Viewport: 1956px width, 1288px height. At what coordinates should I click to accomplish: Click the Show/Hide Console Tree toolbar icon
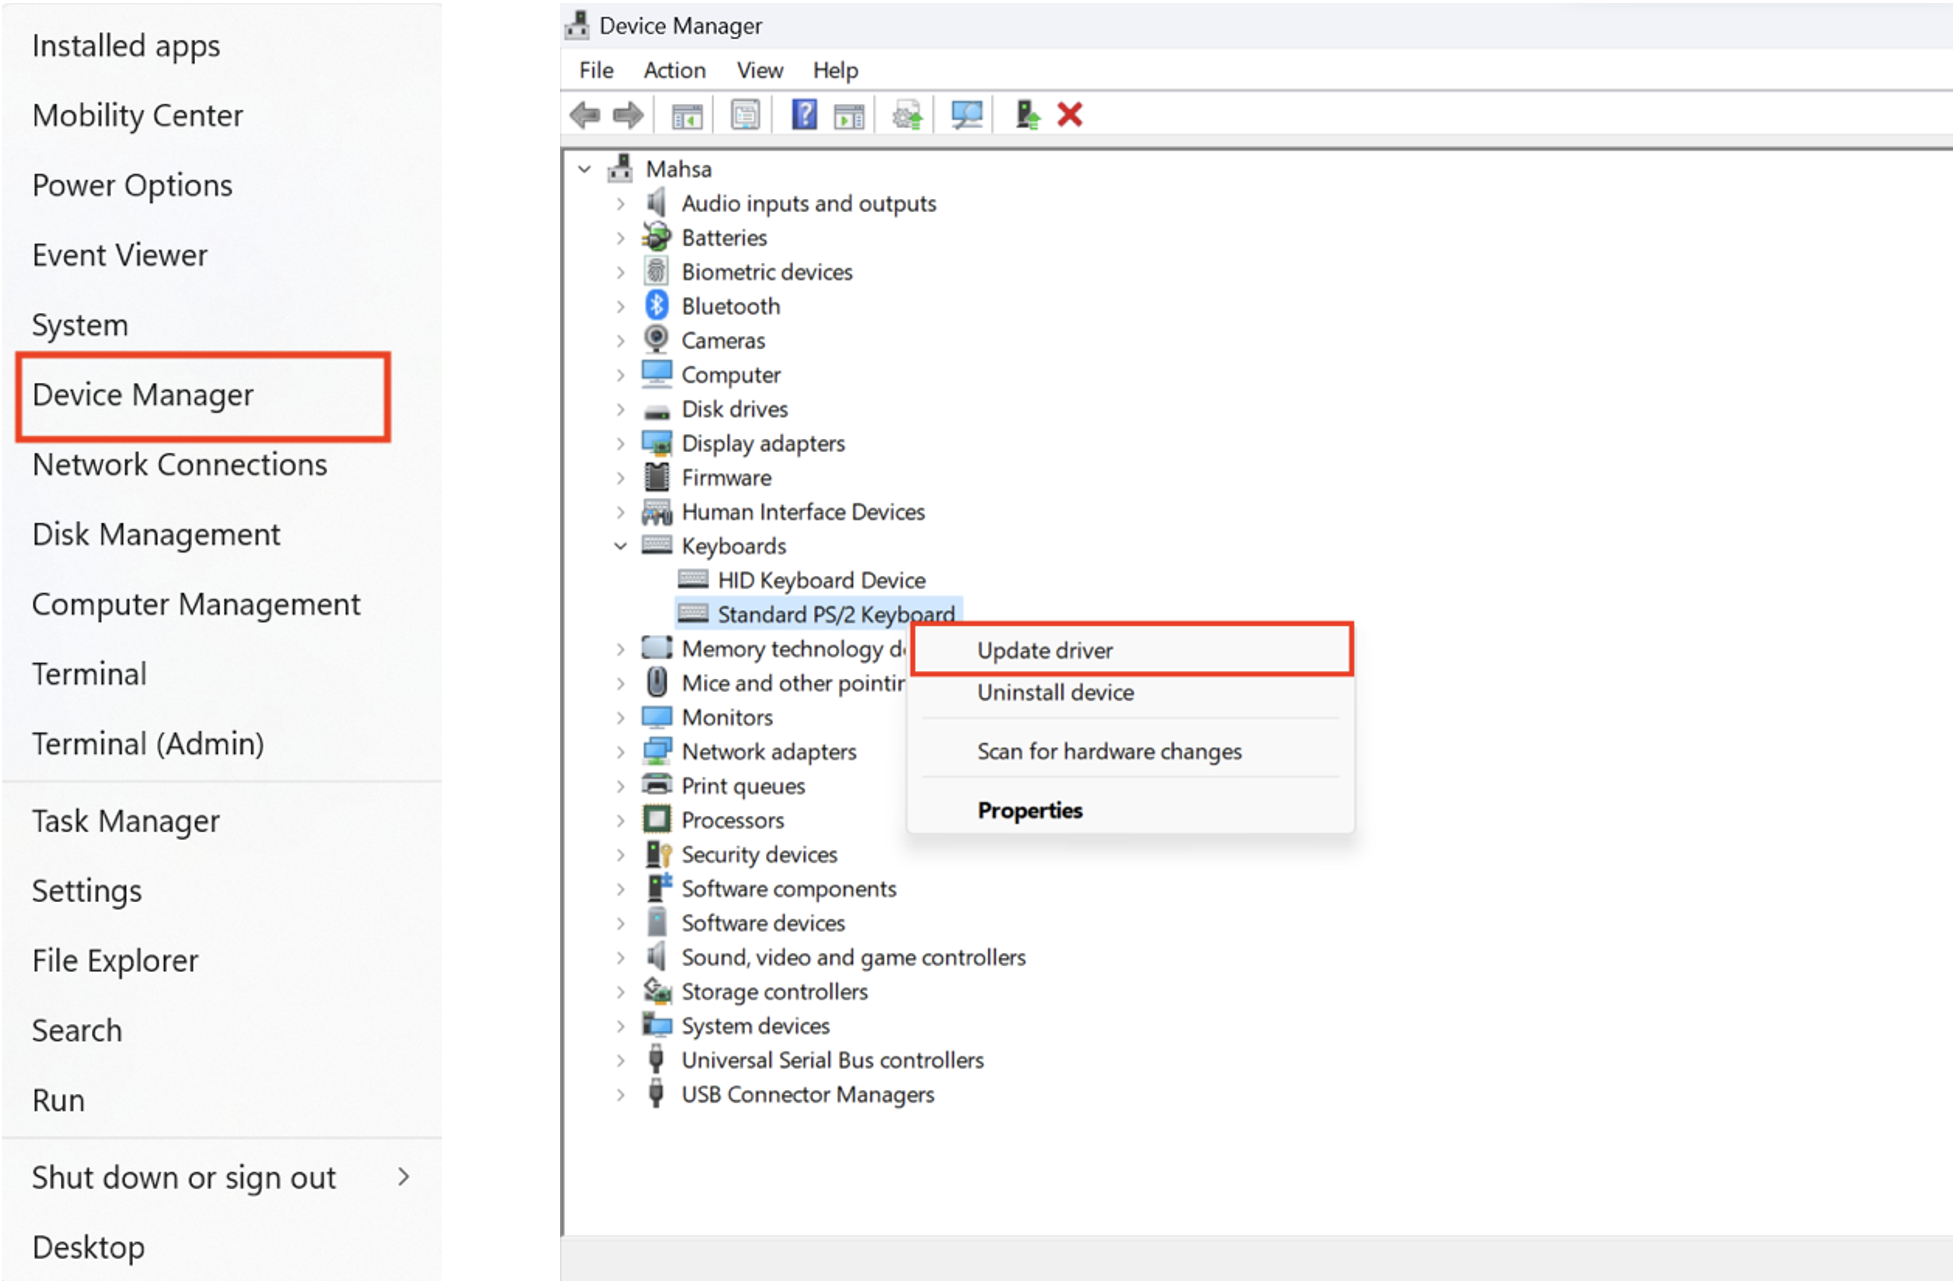[x=687, y=113]
